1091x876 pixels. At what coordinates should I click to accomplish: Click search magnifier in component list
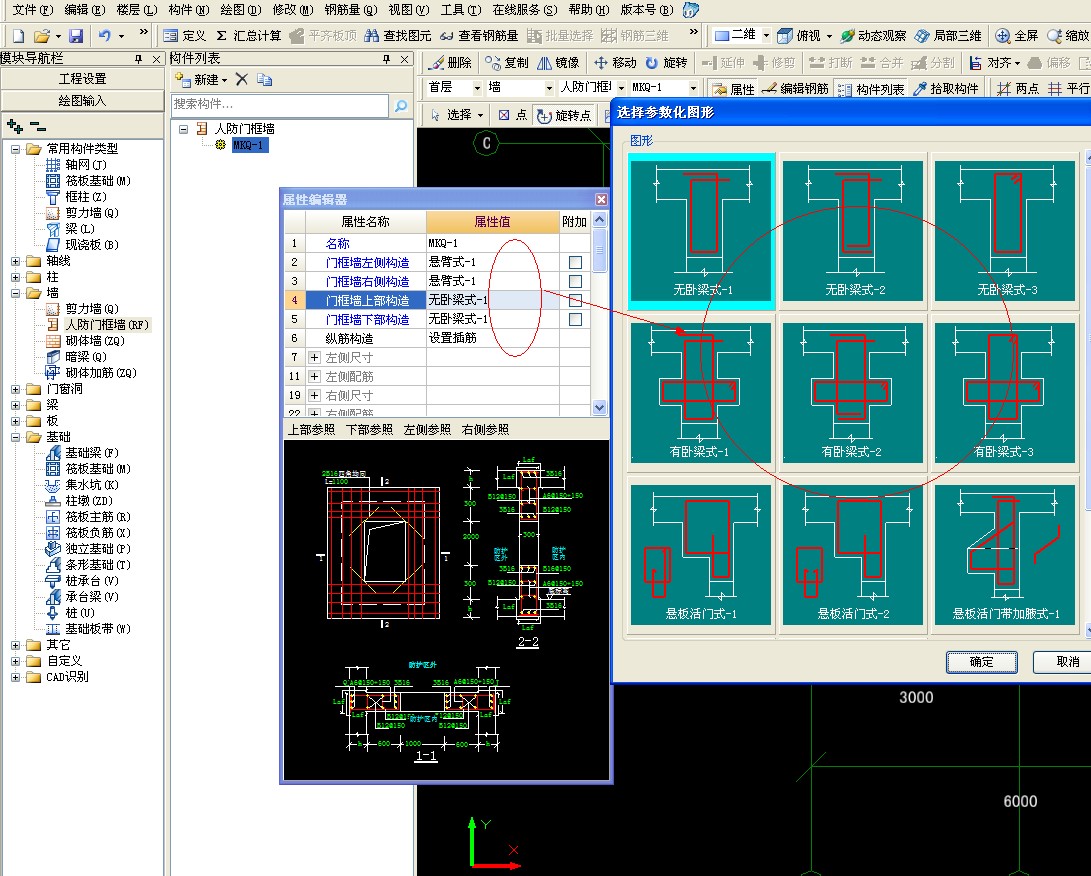tap(401, 106)
